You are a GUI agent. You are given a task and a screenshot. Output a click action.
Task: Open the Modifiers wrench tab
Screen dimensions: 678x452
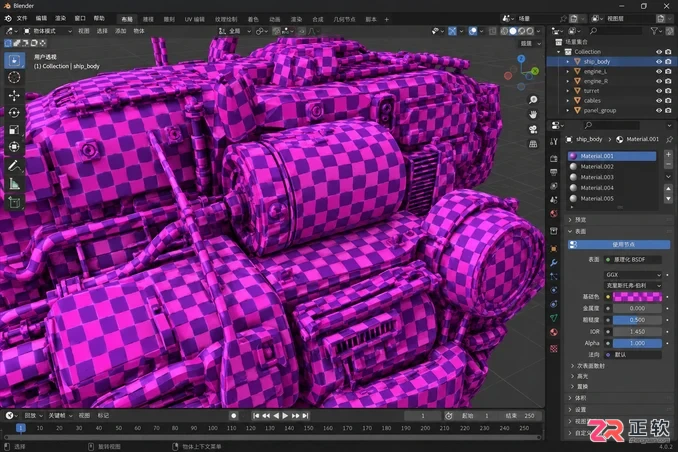(554, 263)
